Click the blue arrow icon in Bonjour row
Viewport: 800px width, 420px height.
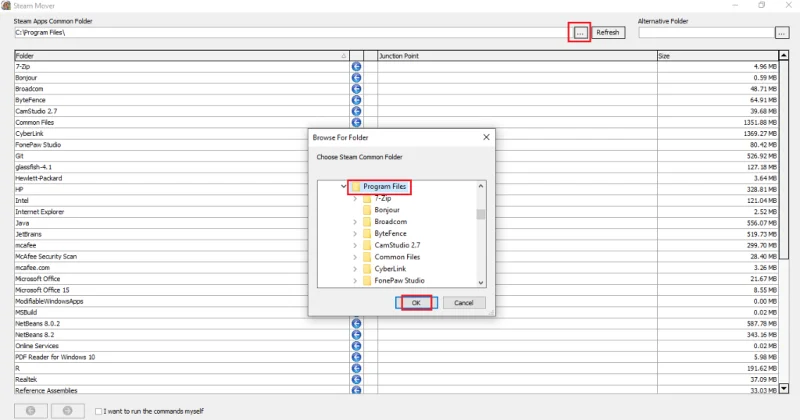[356, 78]
